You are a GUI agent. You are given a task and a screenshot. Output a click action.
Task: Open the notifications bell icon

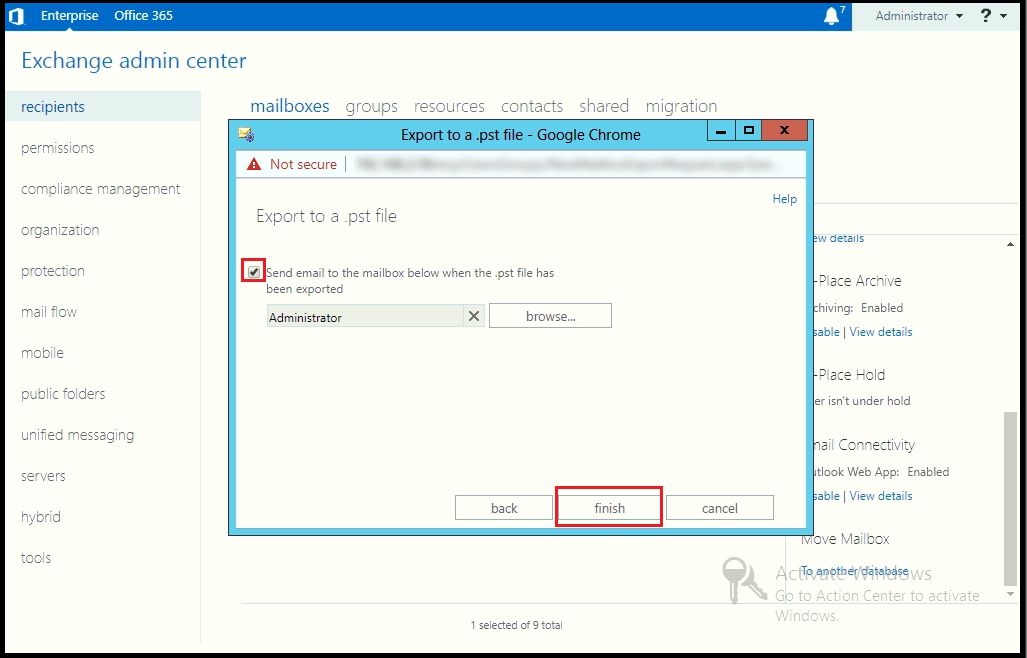click(x=832, y=16)
